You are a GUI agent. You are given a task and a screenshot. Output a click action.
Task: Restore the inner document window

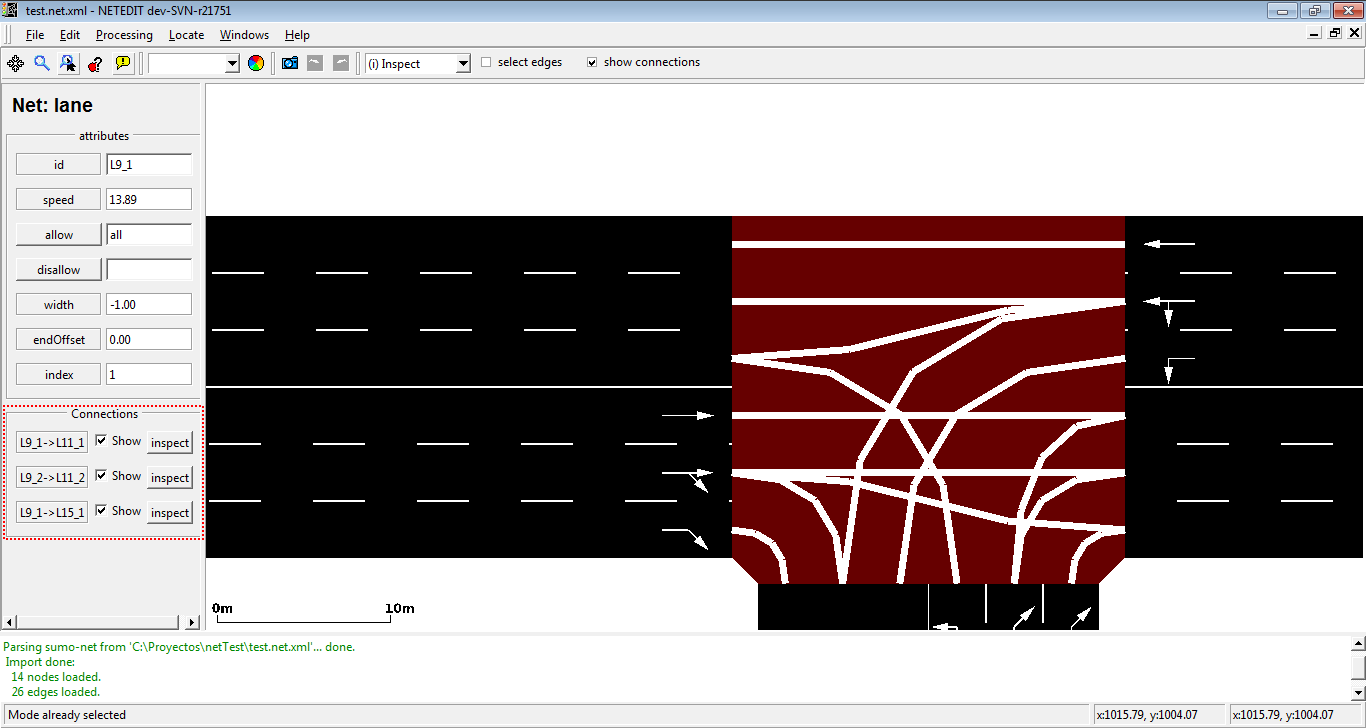click(x=1335, y=33)
